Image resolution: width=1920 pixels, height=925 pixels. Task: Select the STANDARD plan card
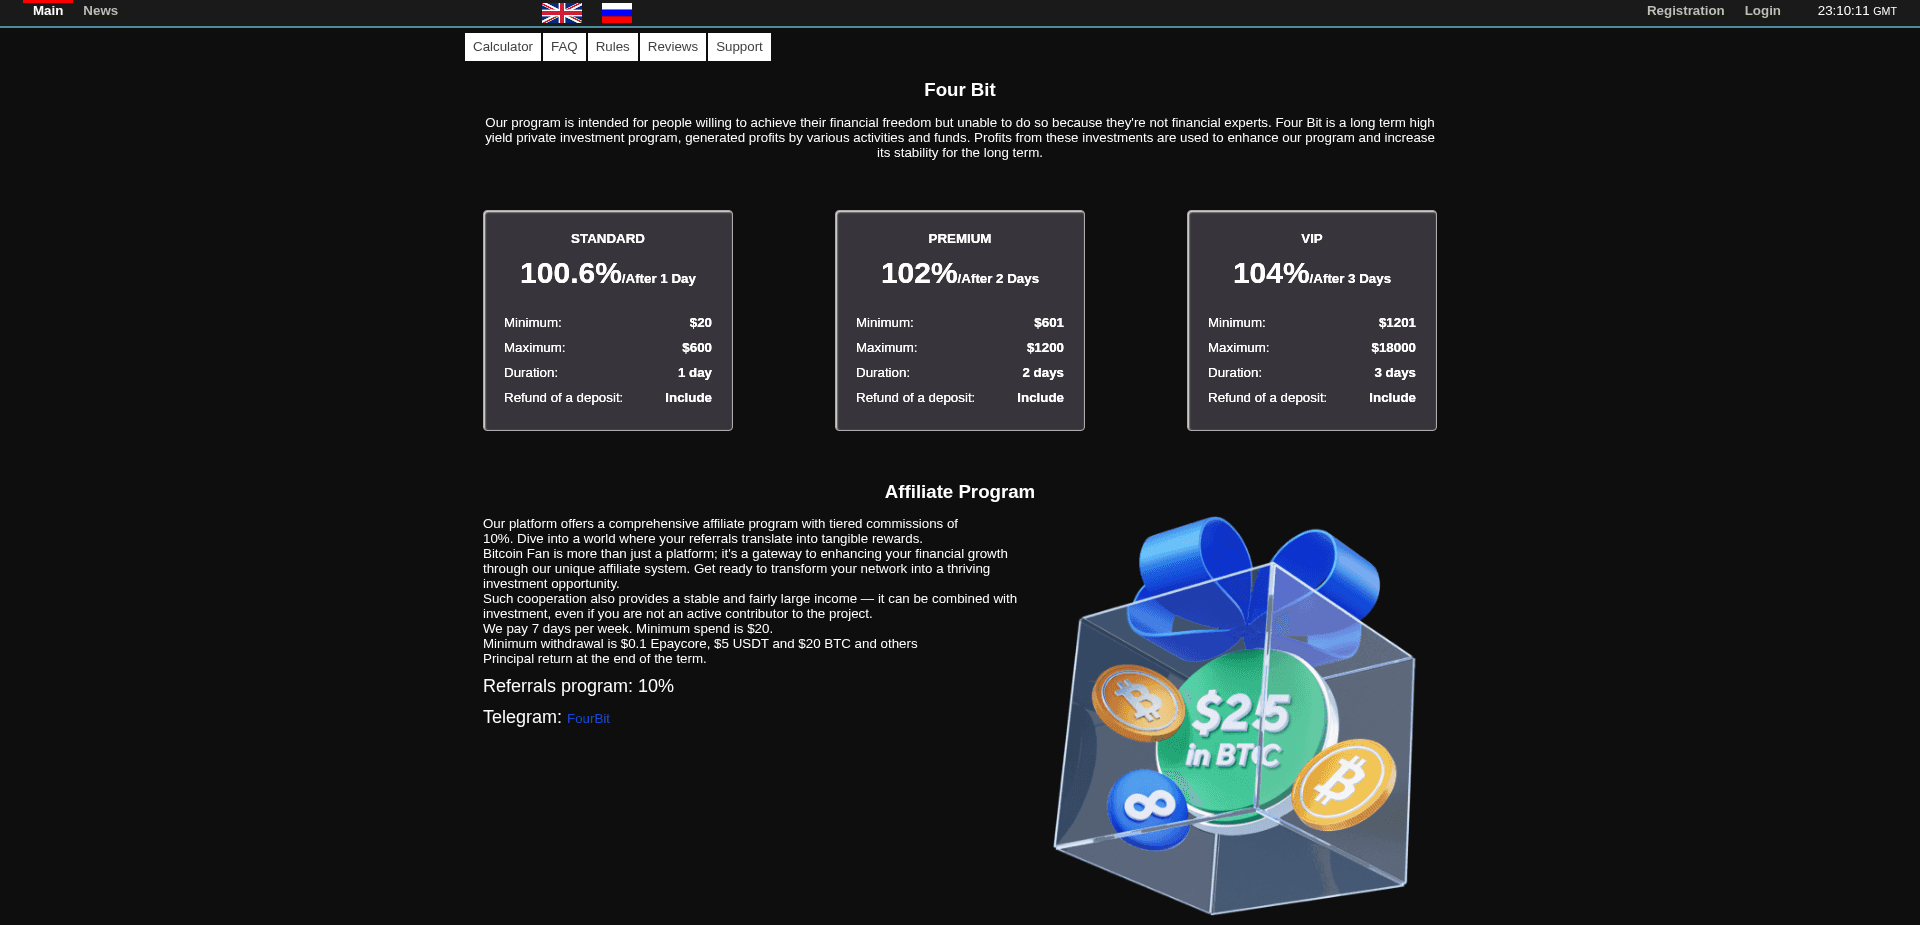coord(608,320)
